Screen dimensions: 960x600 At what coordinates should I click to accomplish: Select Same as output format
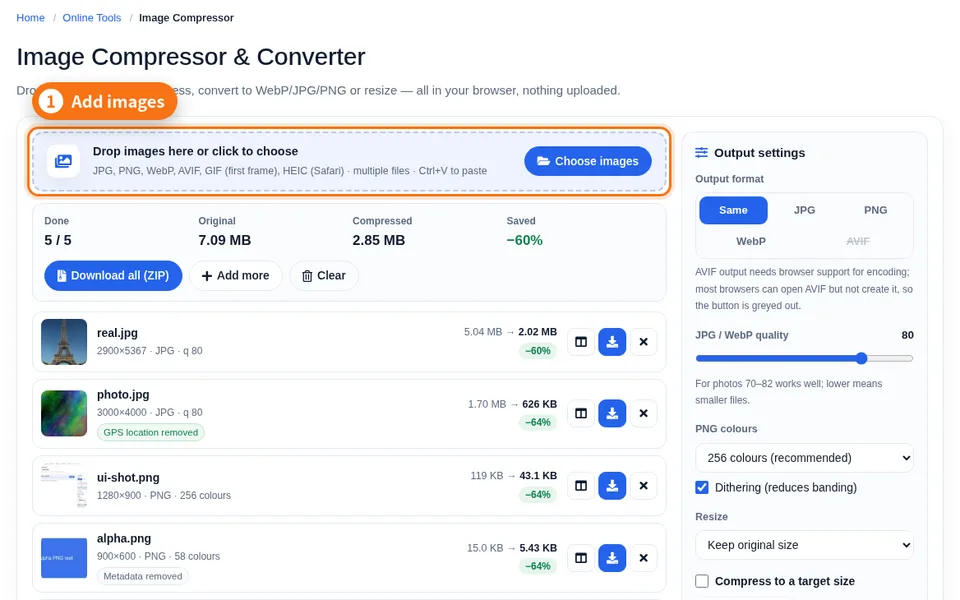pos(733,210)
